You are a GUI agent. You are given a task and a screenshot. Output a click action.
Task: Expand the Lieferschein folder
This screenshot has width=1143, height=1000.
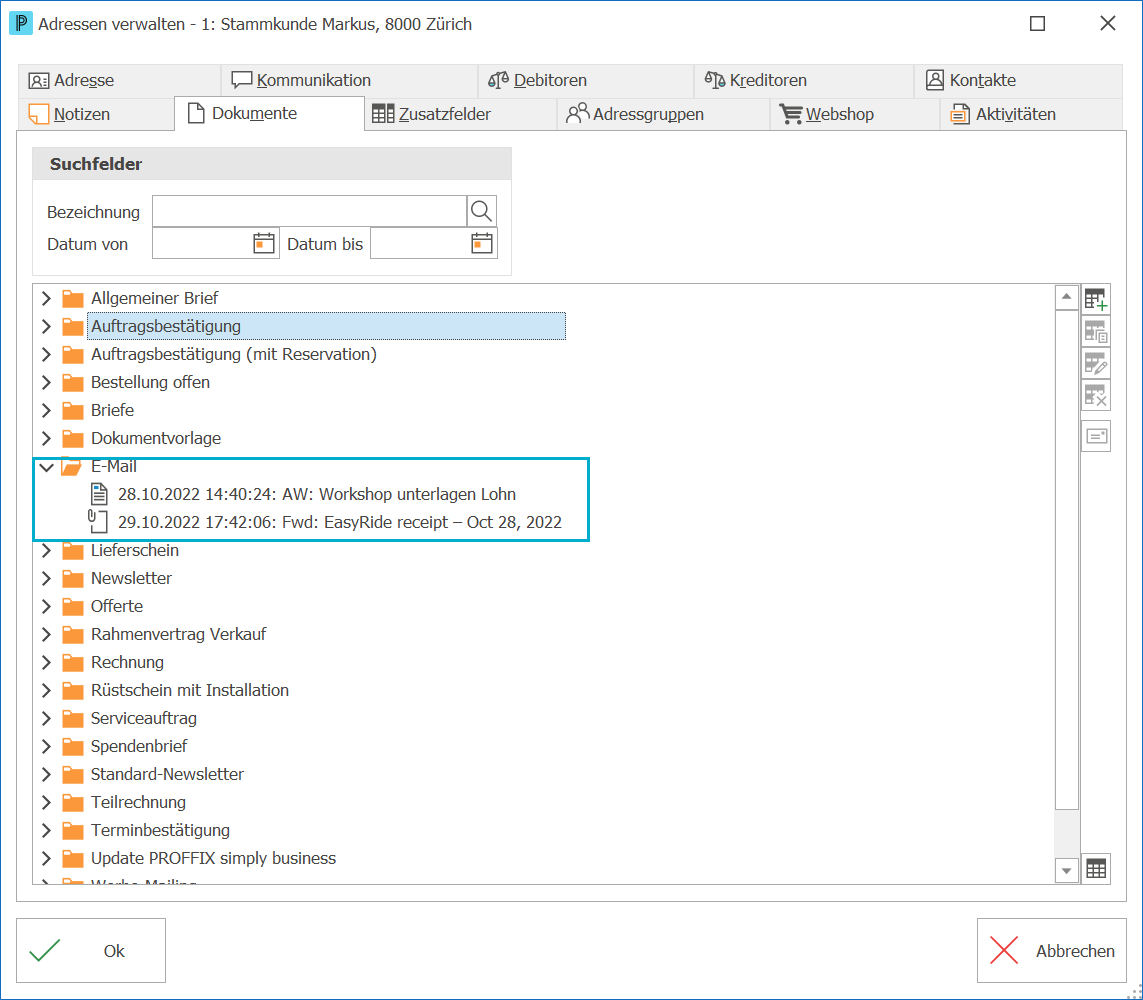(47, 550)
